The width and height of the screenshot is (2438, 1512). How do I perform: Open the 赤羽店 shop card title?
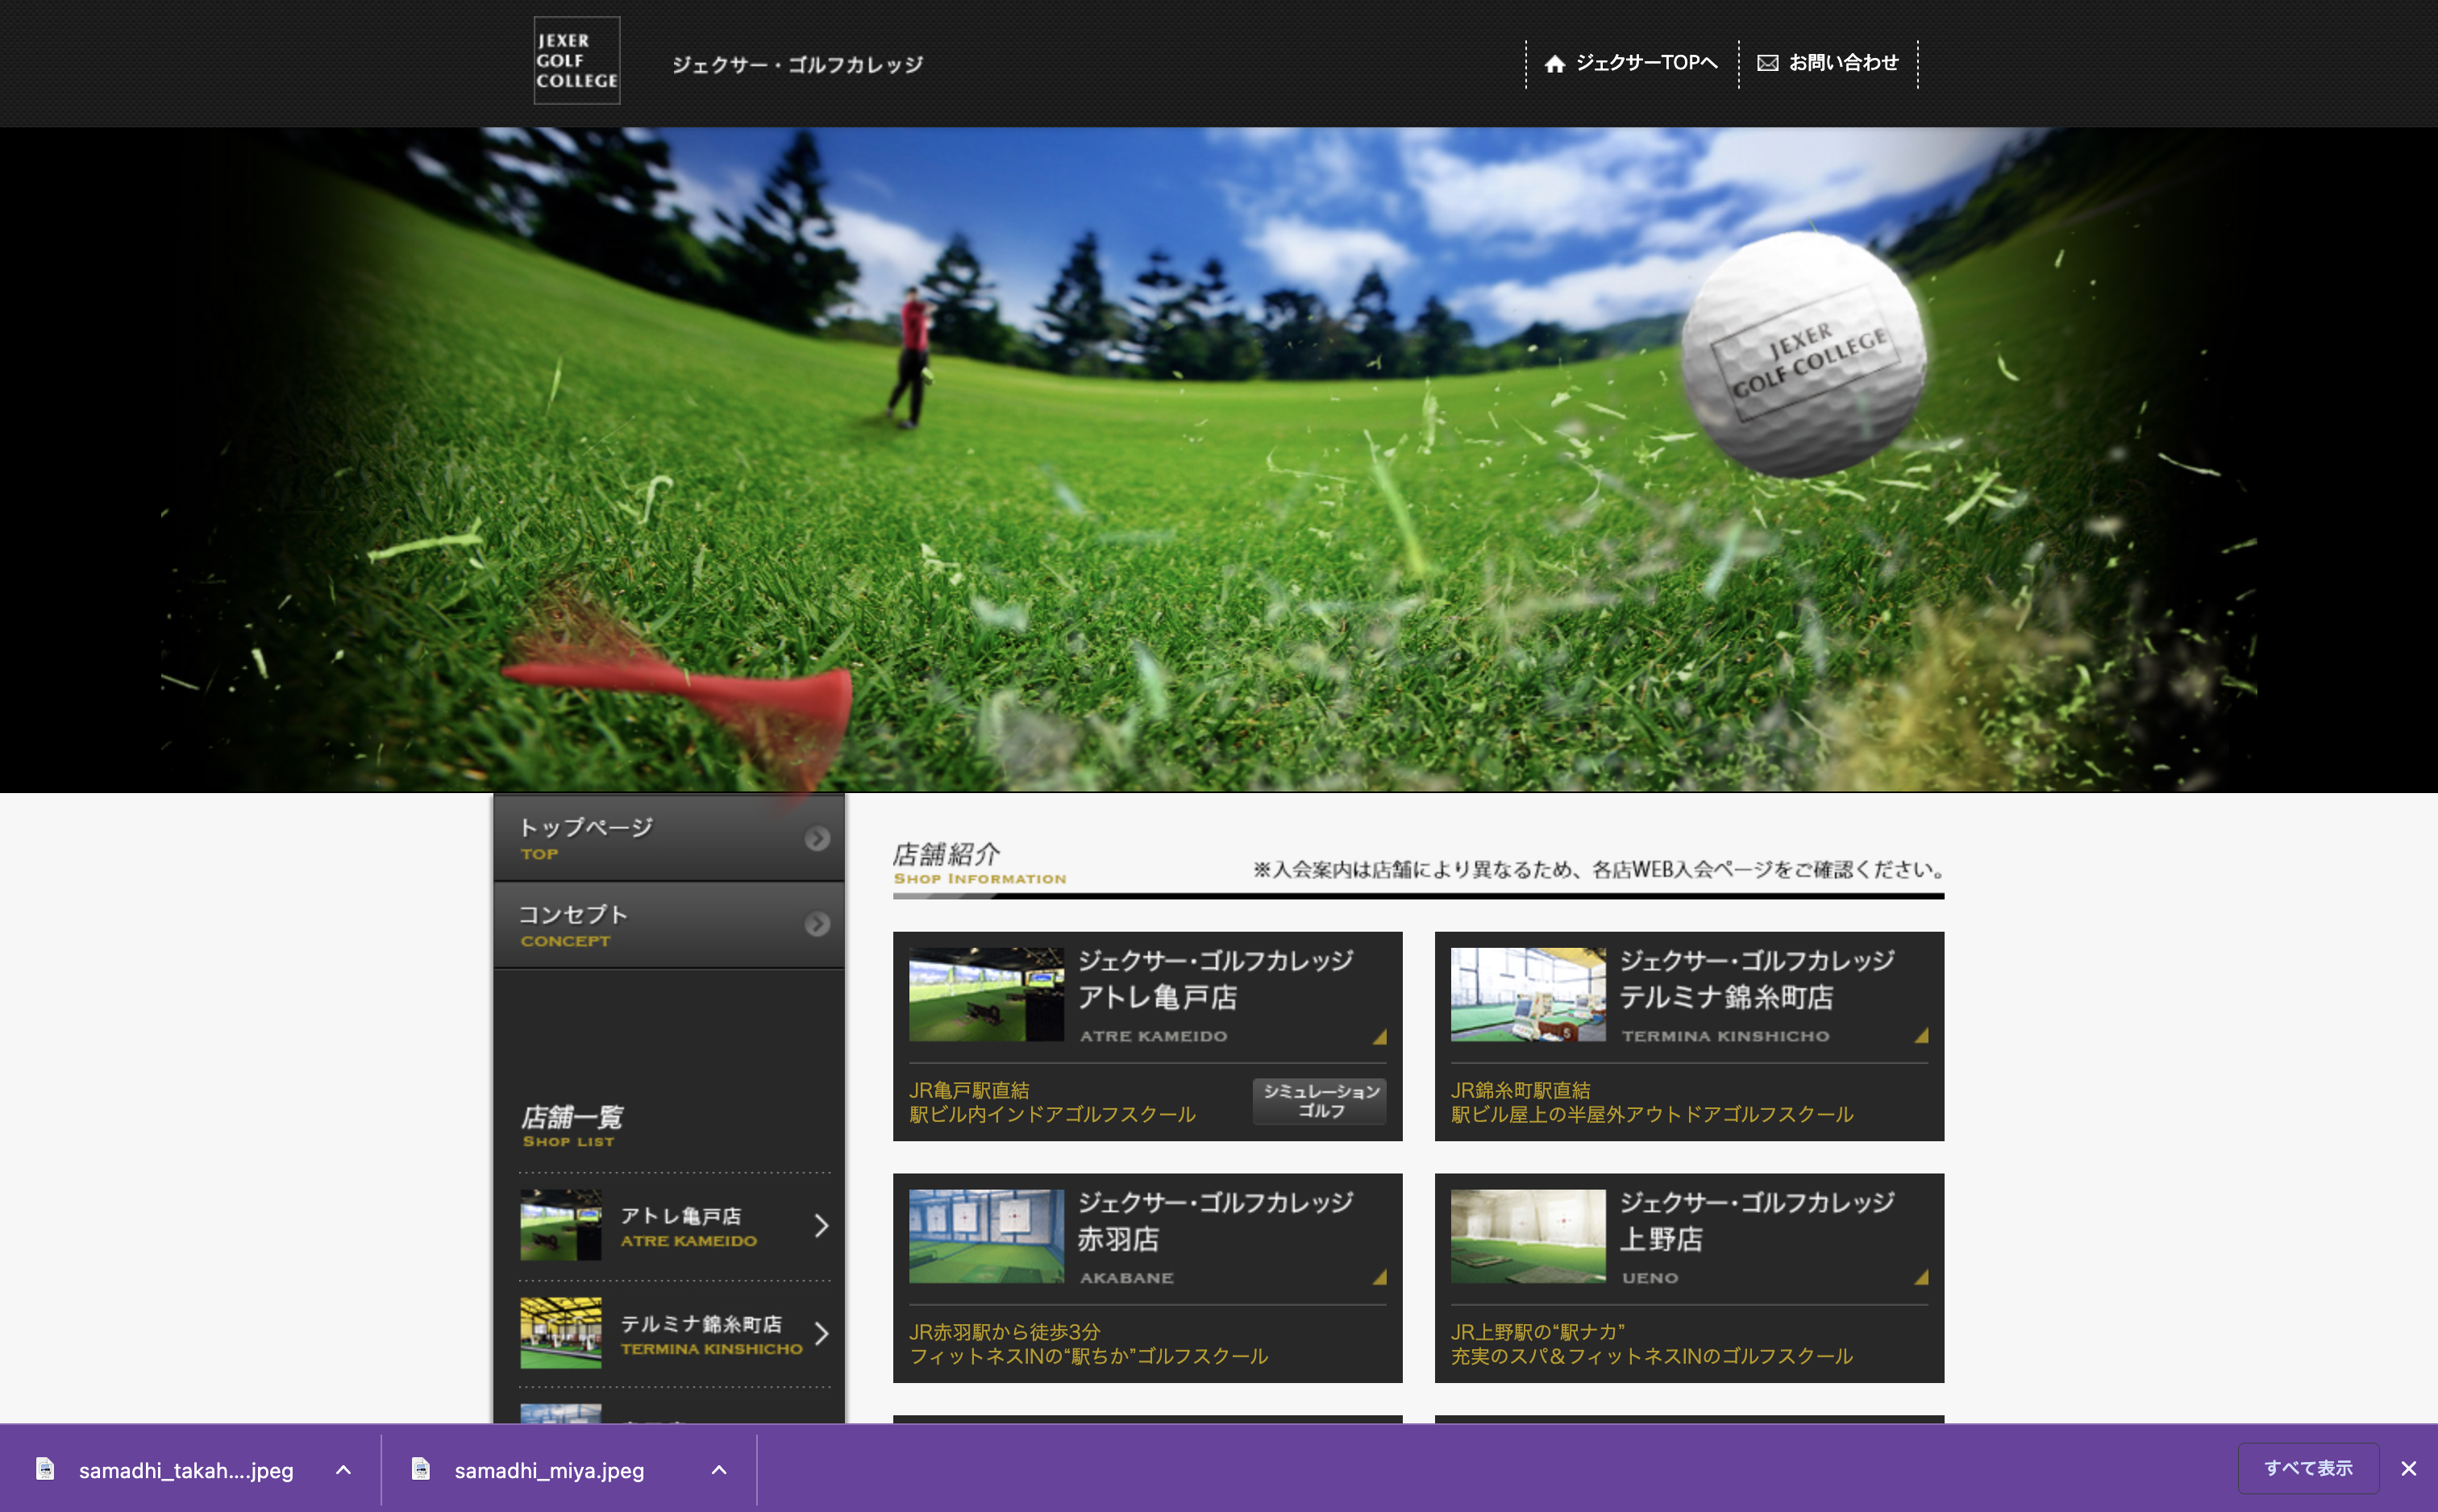pyautogui.click(x=1215, y=1221)
